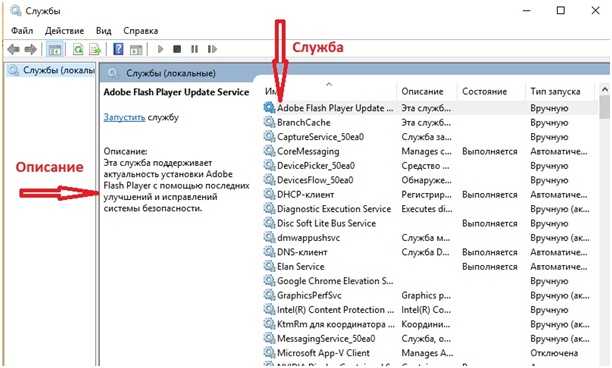Click gear icon beside CaptureService_50ea0
The image size is (612, 368).
[269, 137]
